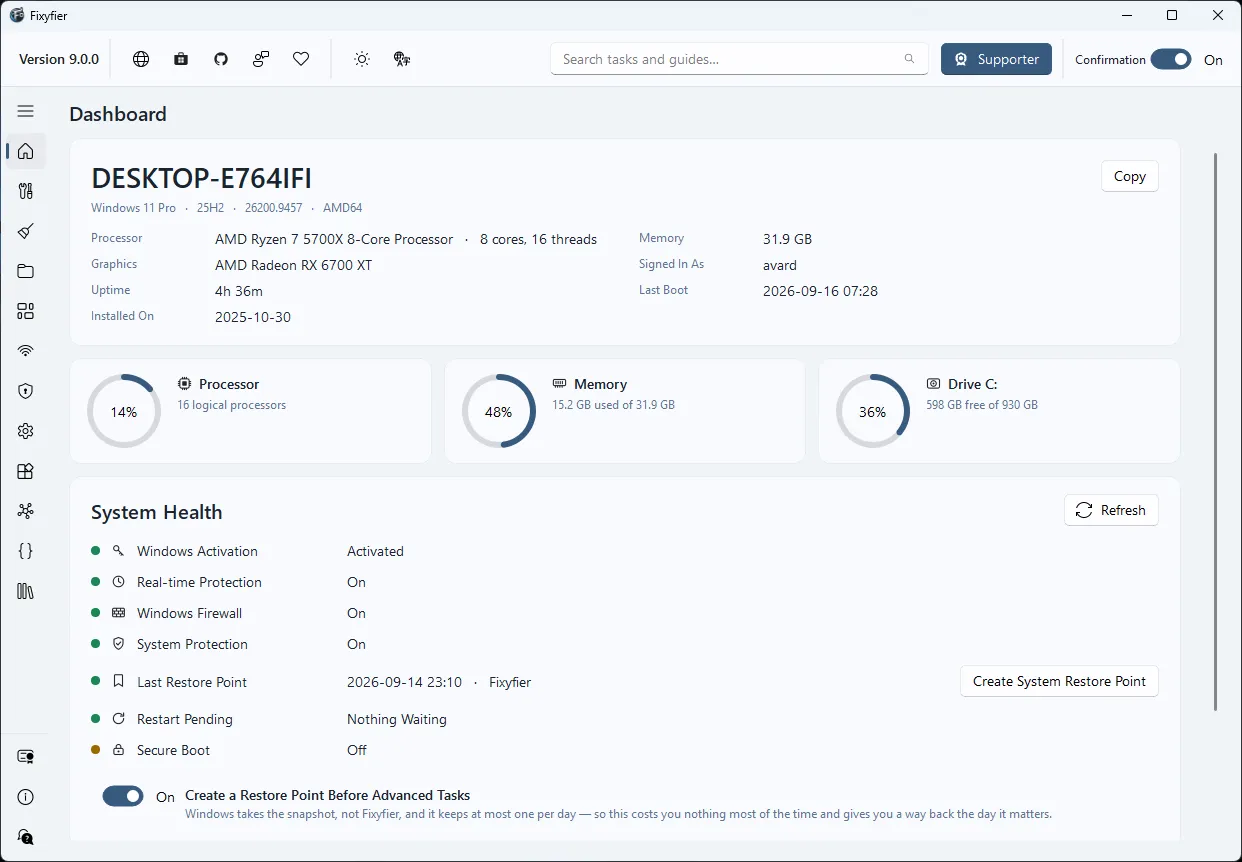Go to the Home dashboard sidebar icon
The image size is (1242, 862).
coord(26,151)
